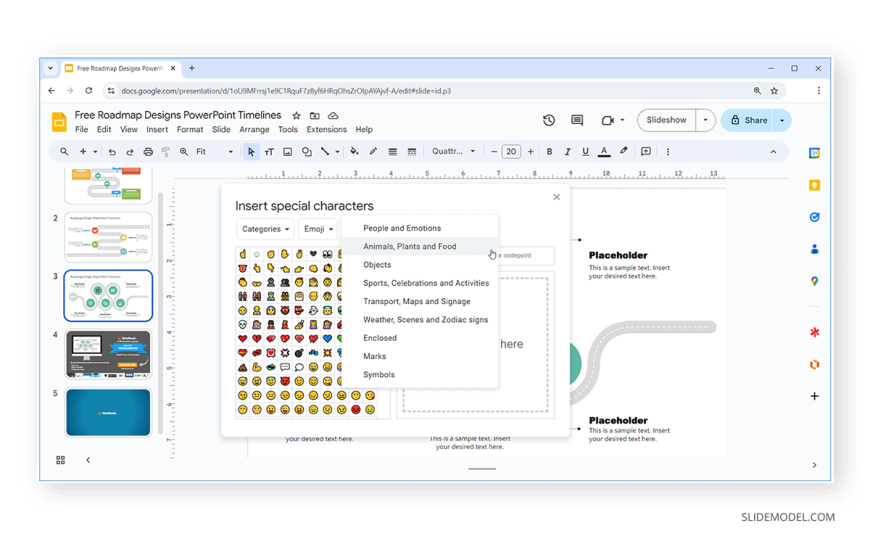Decrease font size with minus
Viewport: 870px width, 539px height.
point(493,152)
